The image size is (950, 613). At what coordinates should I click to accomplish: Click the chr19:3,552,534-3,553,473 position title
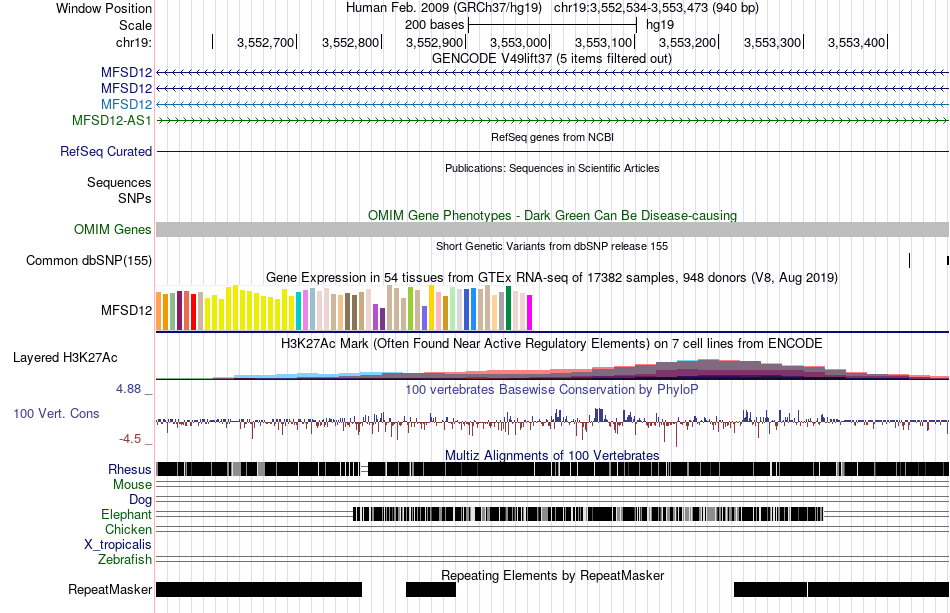click(x=656, y=8)
